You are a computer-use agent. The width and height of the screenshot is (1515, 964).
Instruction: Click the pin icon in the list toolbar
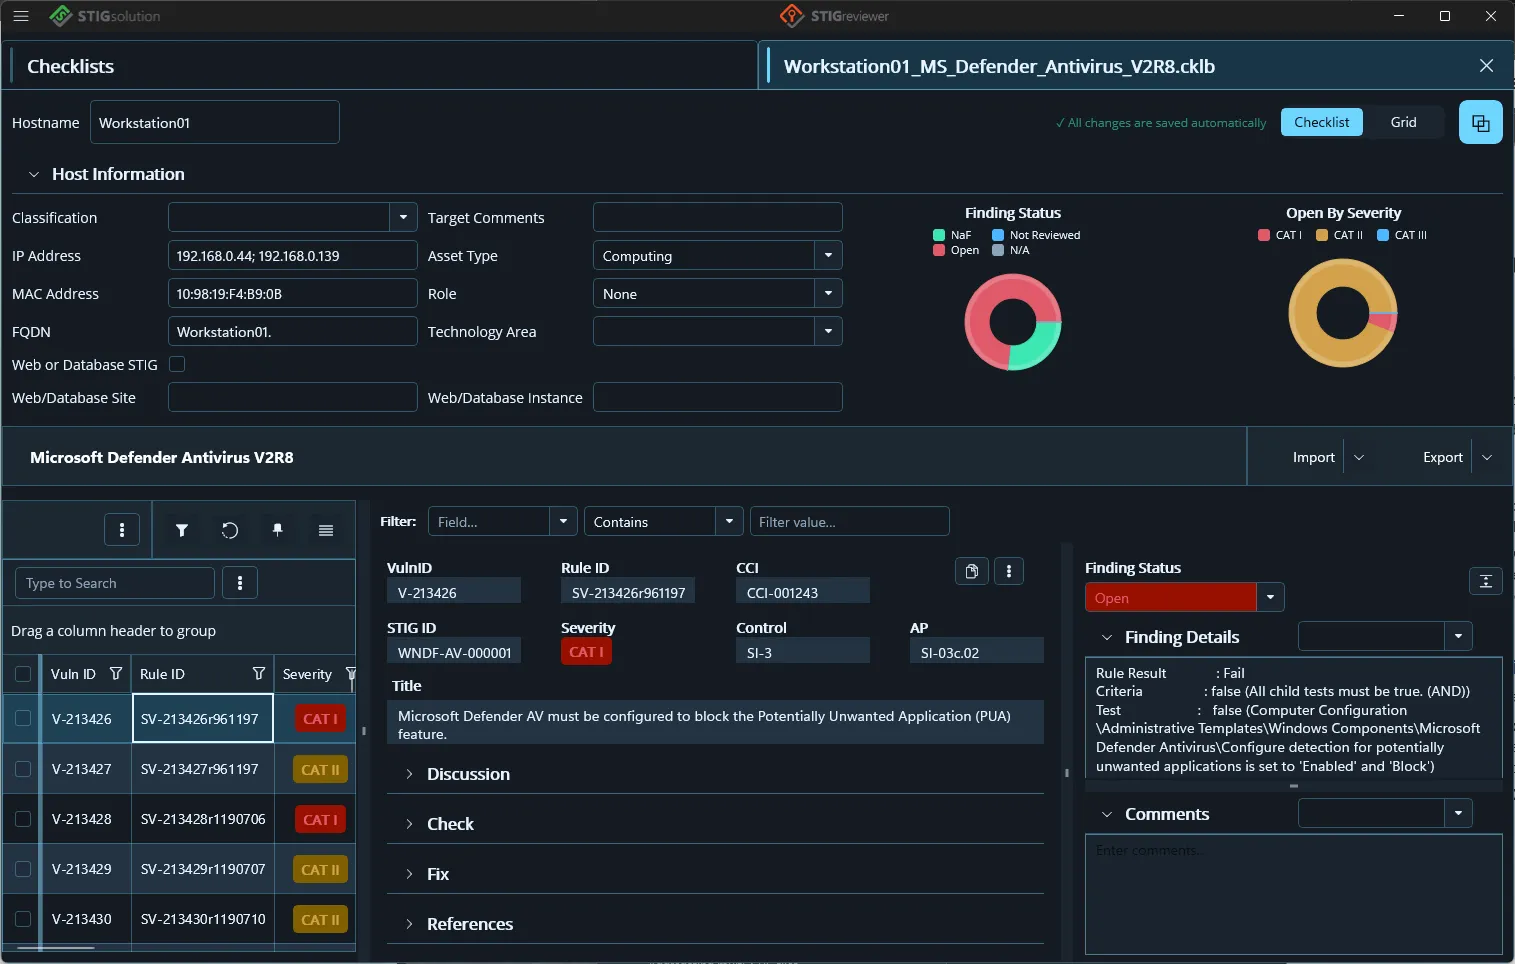[278, 530]
